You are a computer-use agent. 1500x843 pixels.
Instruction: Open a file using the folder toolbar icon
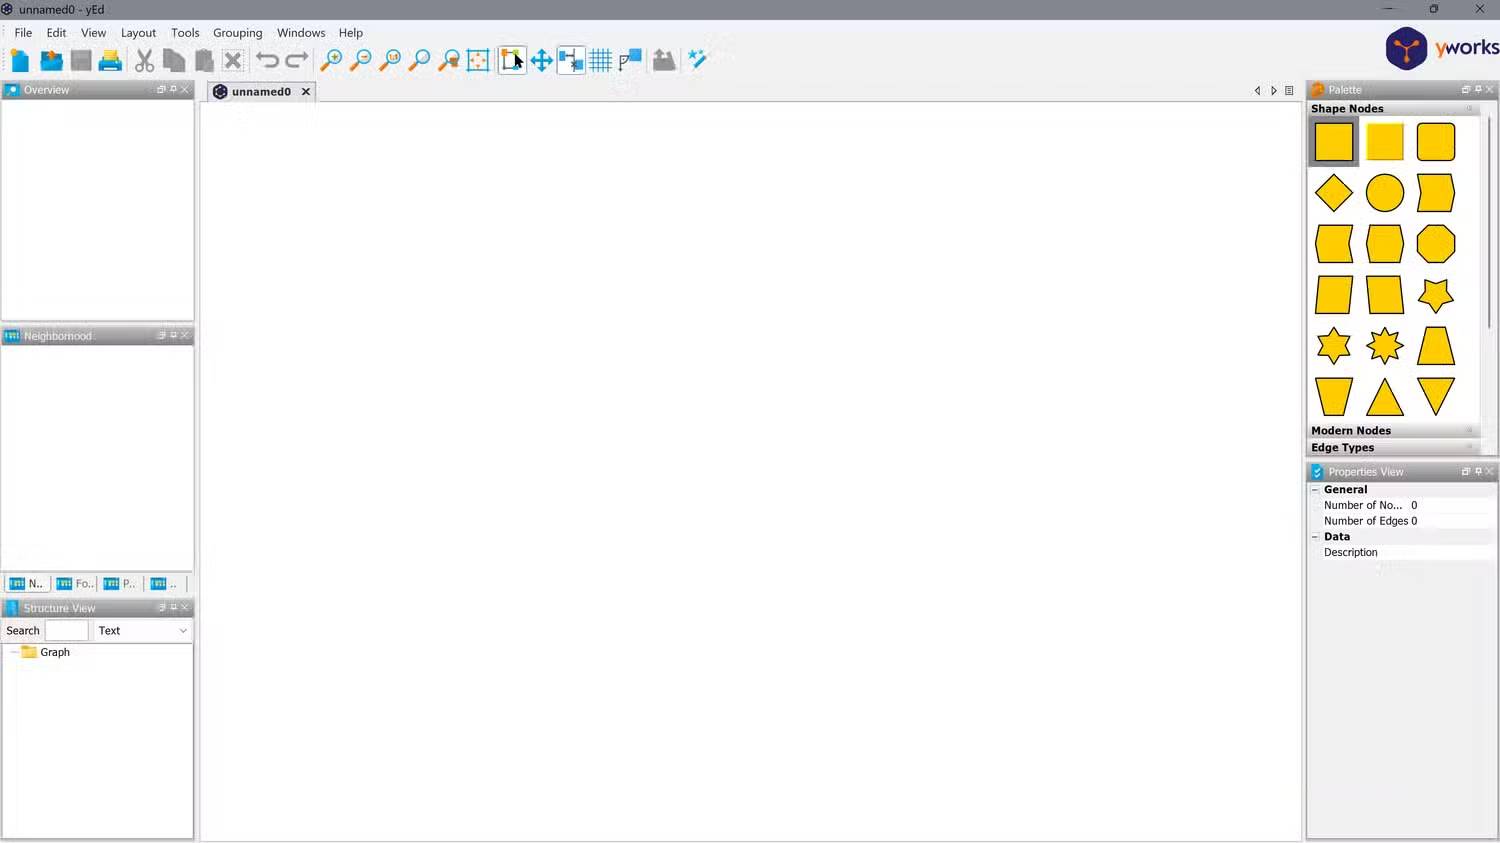pyautogui.click(x=51, y=61)
